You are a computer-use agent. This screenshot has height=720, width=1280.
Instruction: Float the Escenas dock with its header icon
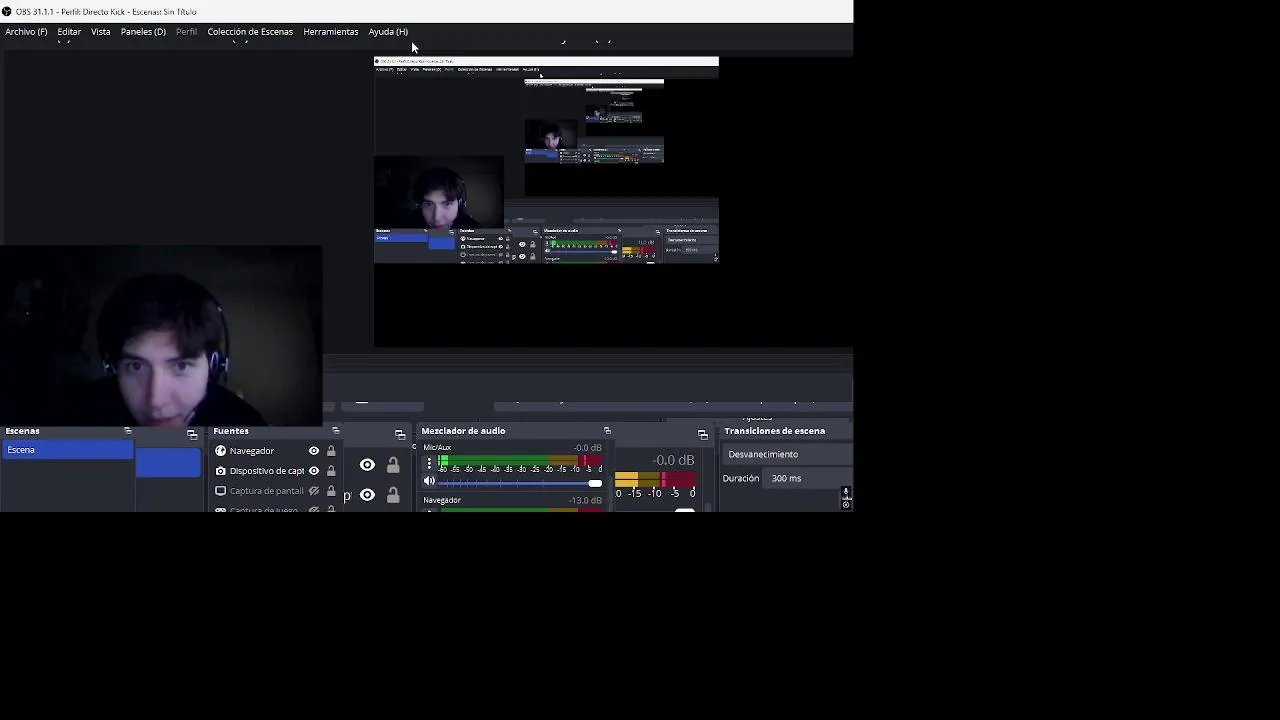click(128, 431)
